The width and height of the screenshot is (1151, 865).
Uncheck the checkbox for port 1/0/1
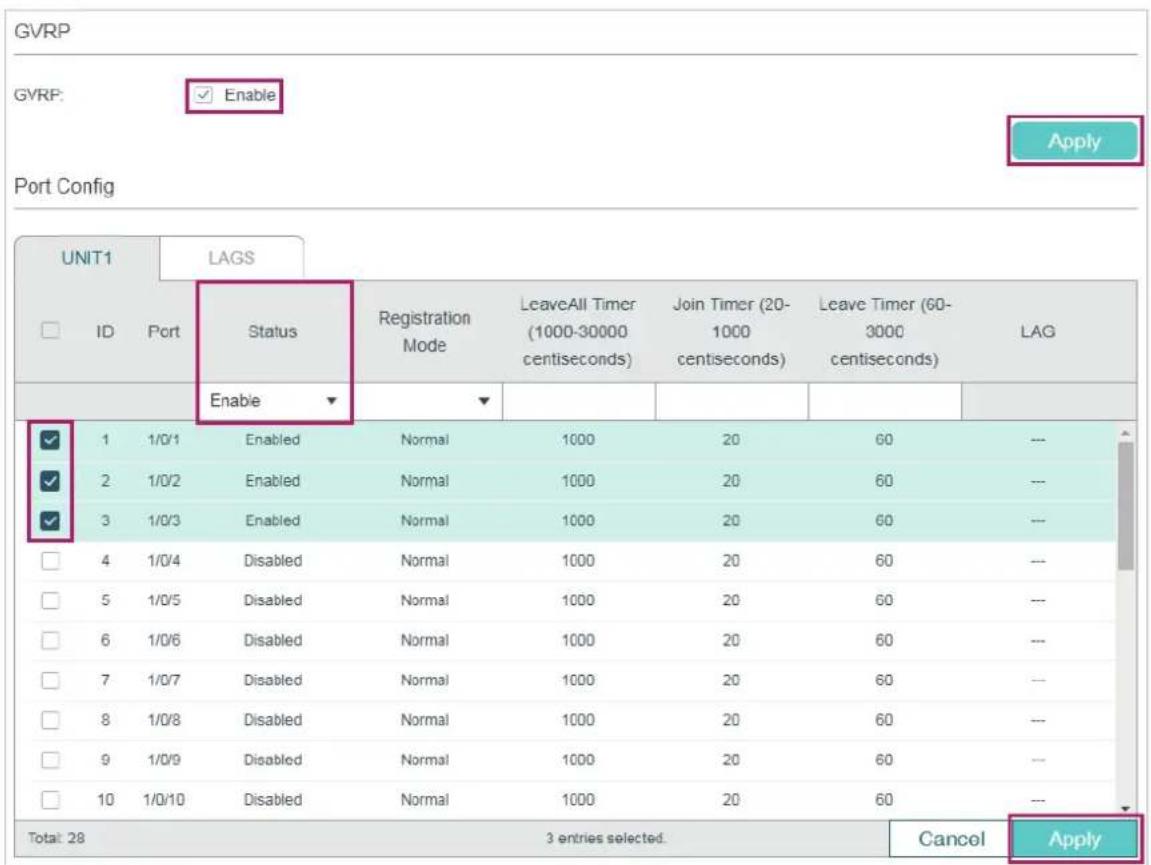pos(50,440)
